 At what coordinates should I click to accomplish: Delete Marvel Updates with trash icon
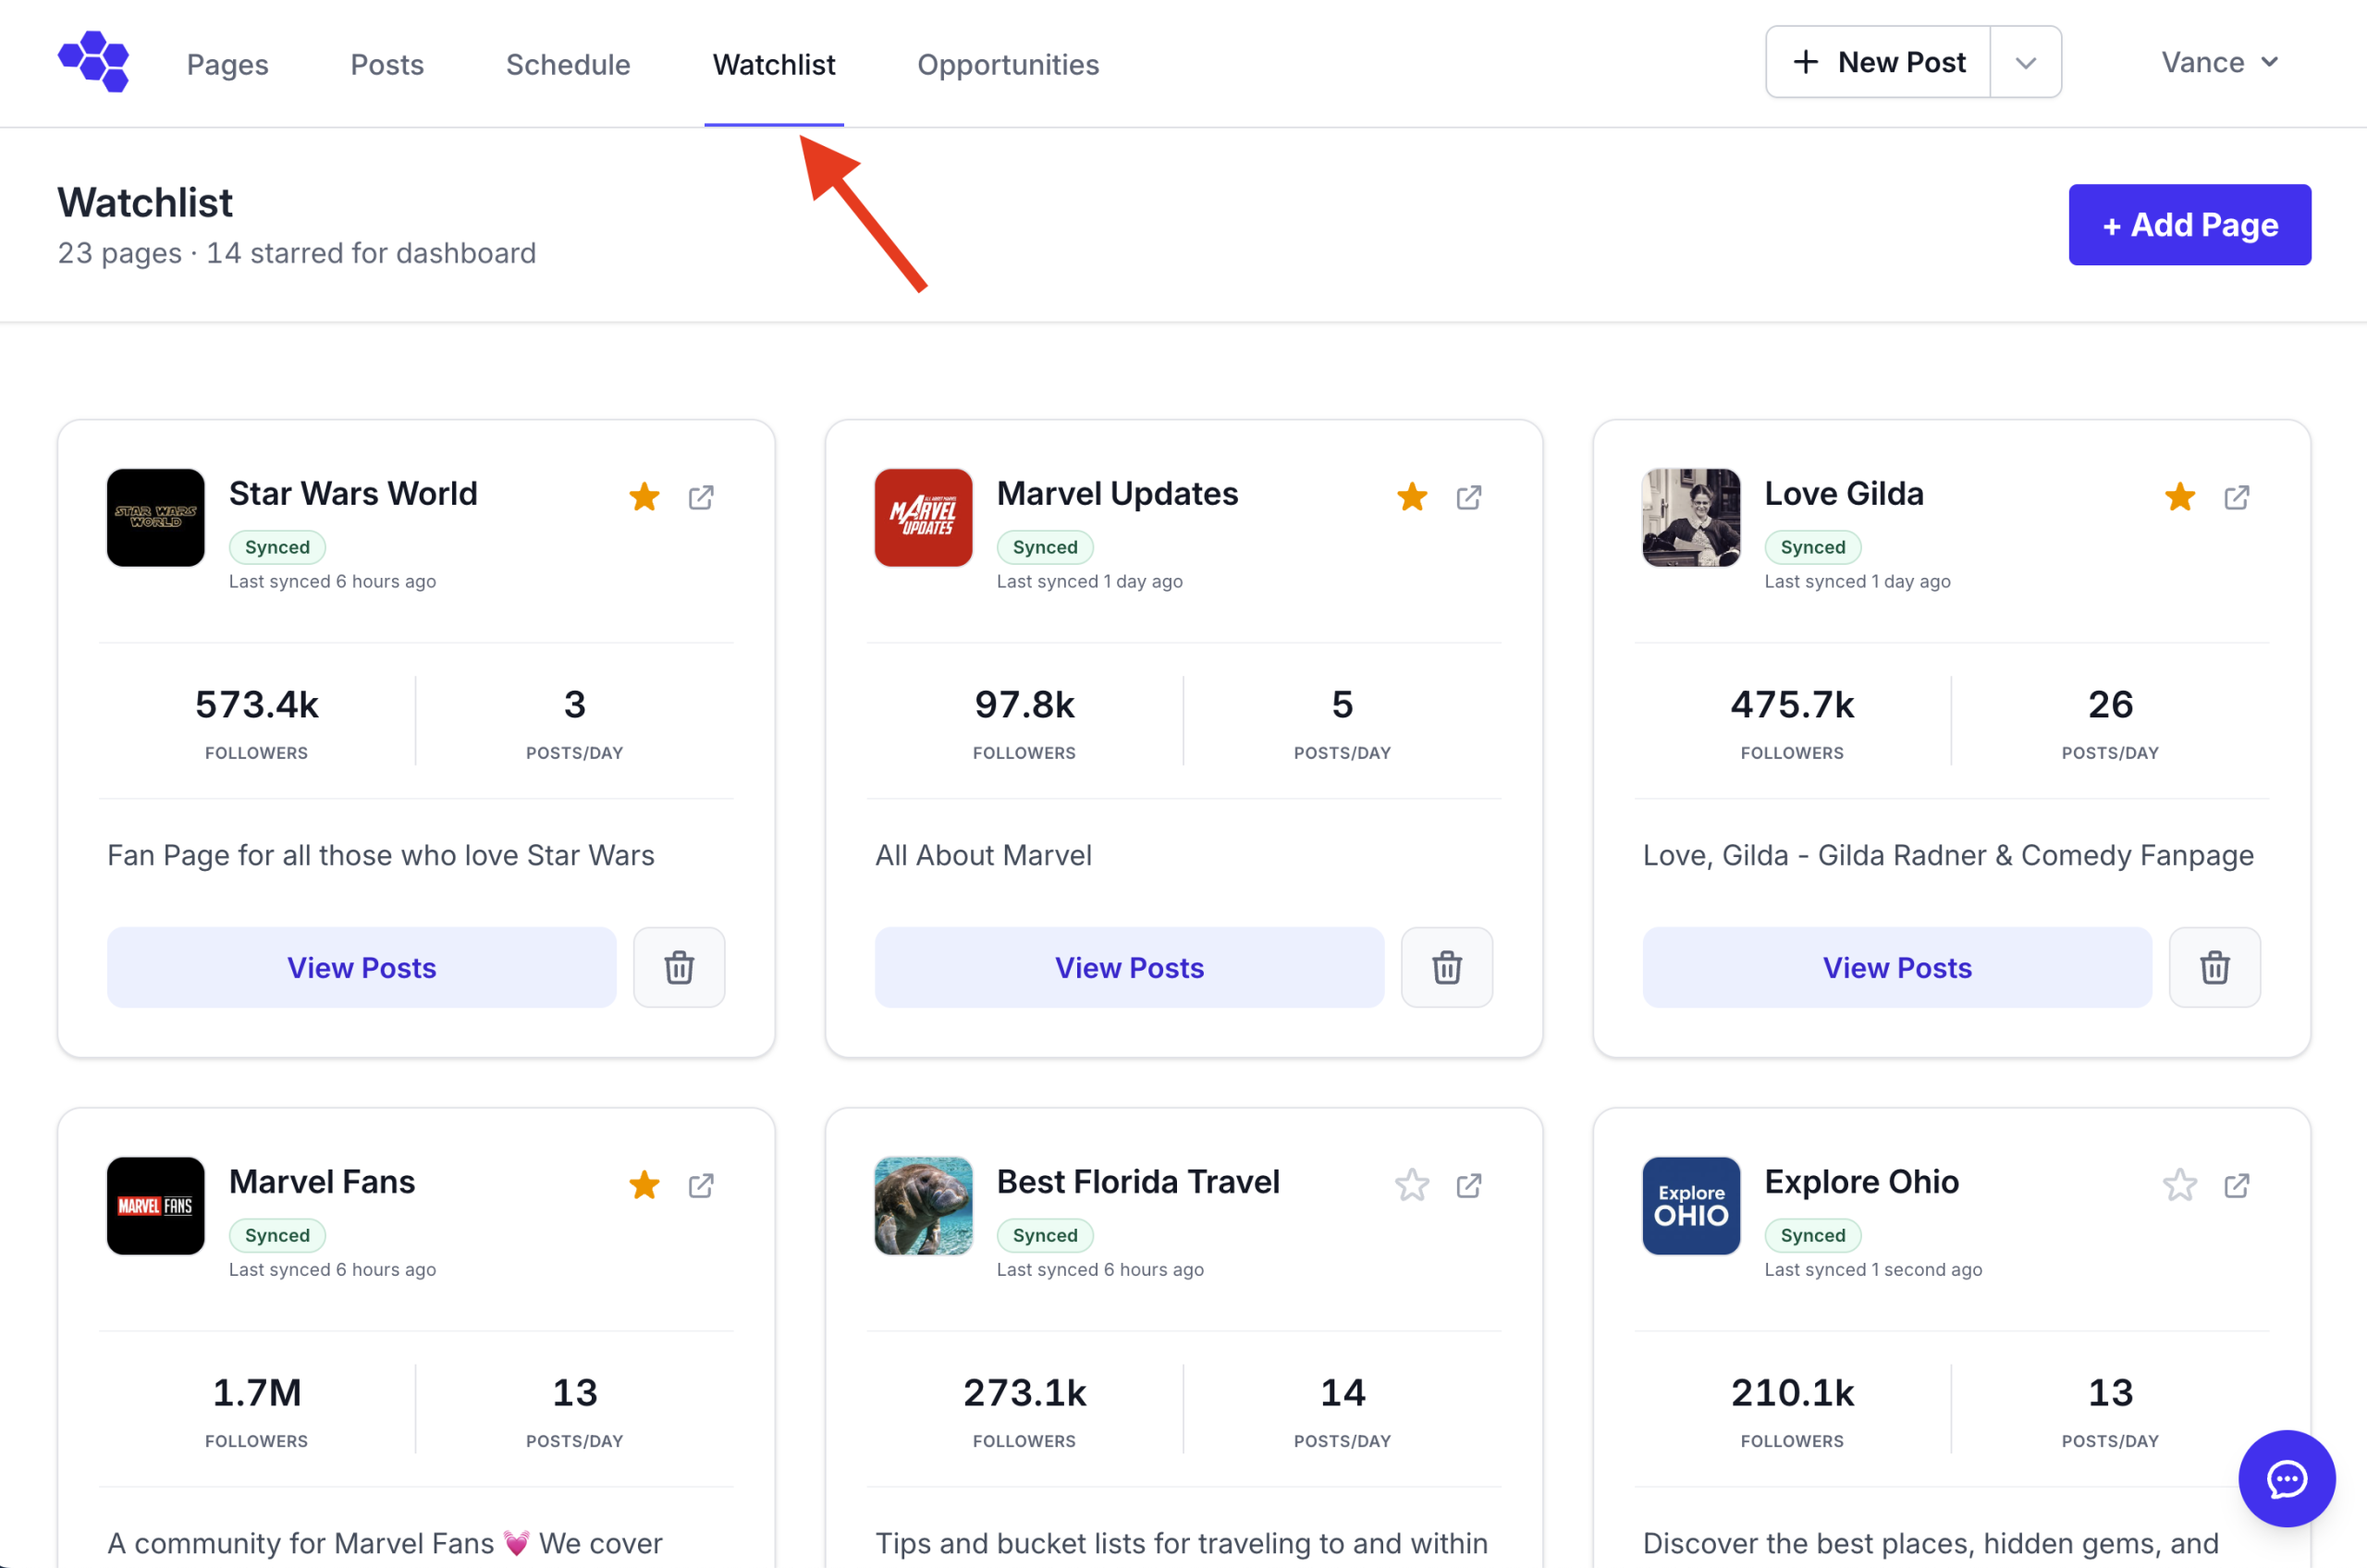[x=1447, y=967]
